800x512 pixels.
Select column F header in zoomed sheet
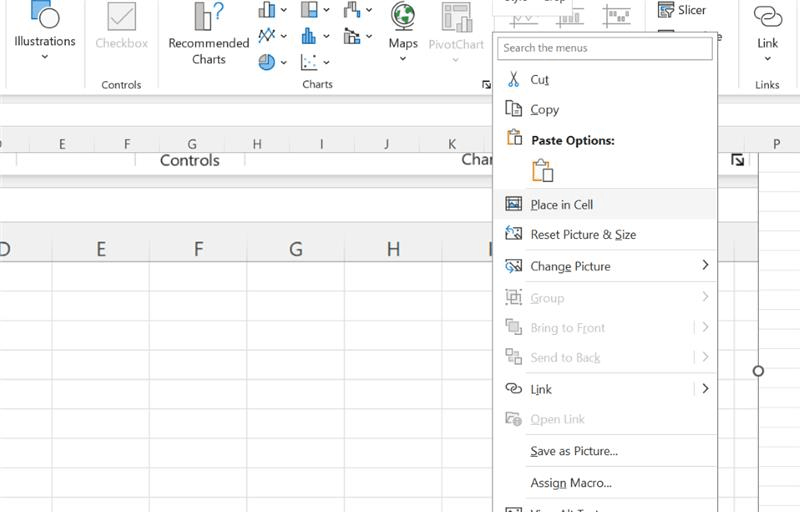pyautogui.click(x=198, y=249)
